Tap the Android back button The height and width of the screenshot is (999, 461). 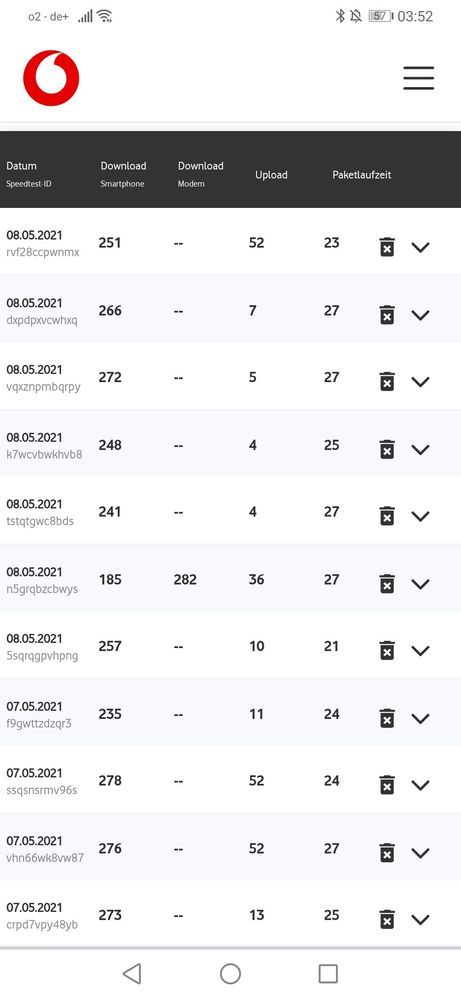[x=132, y=973]
